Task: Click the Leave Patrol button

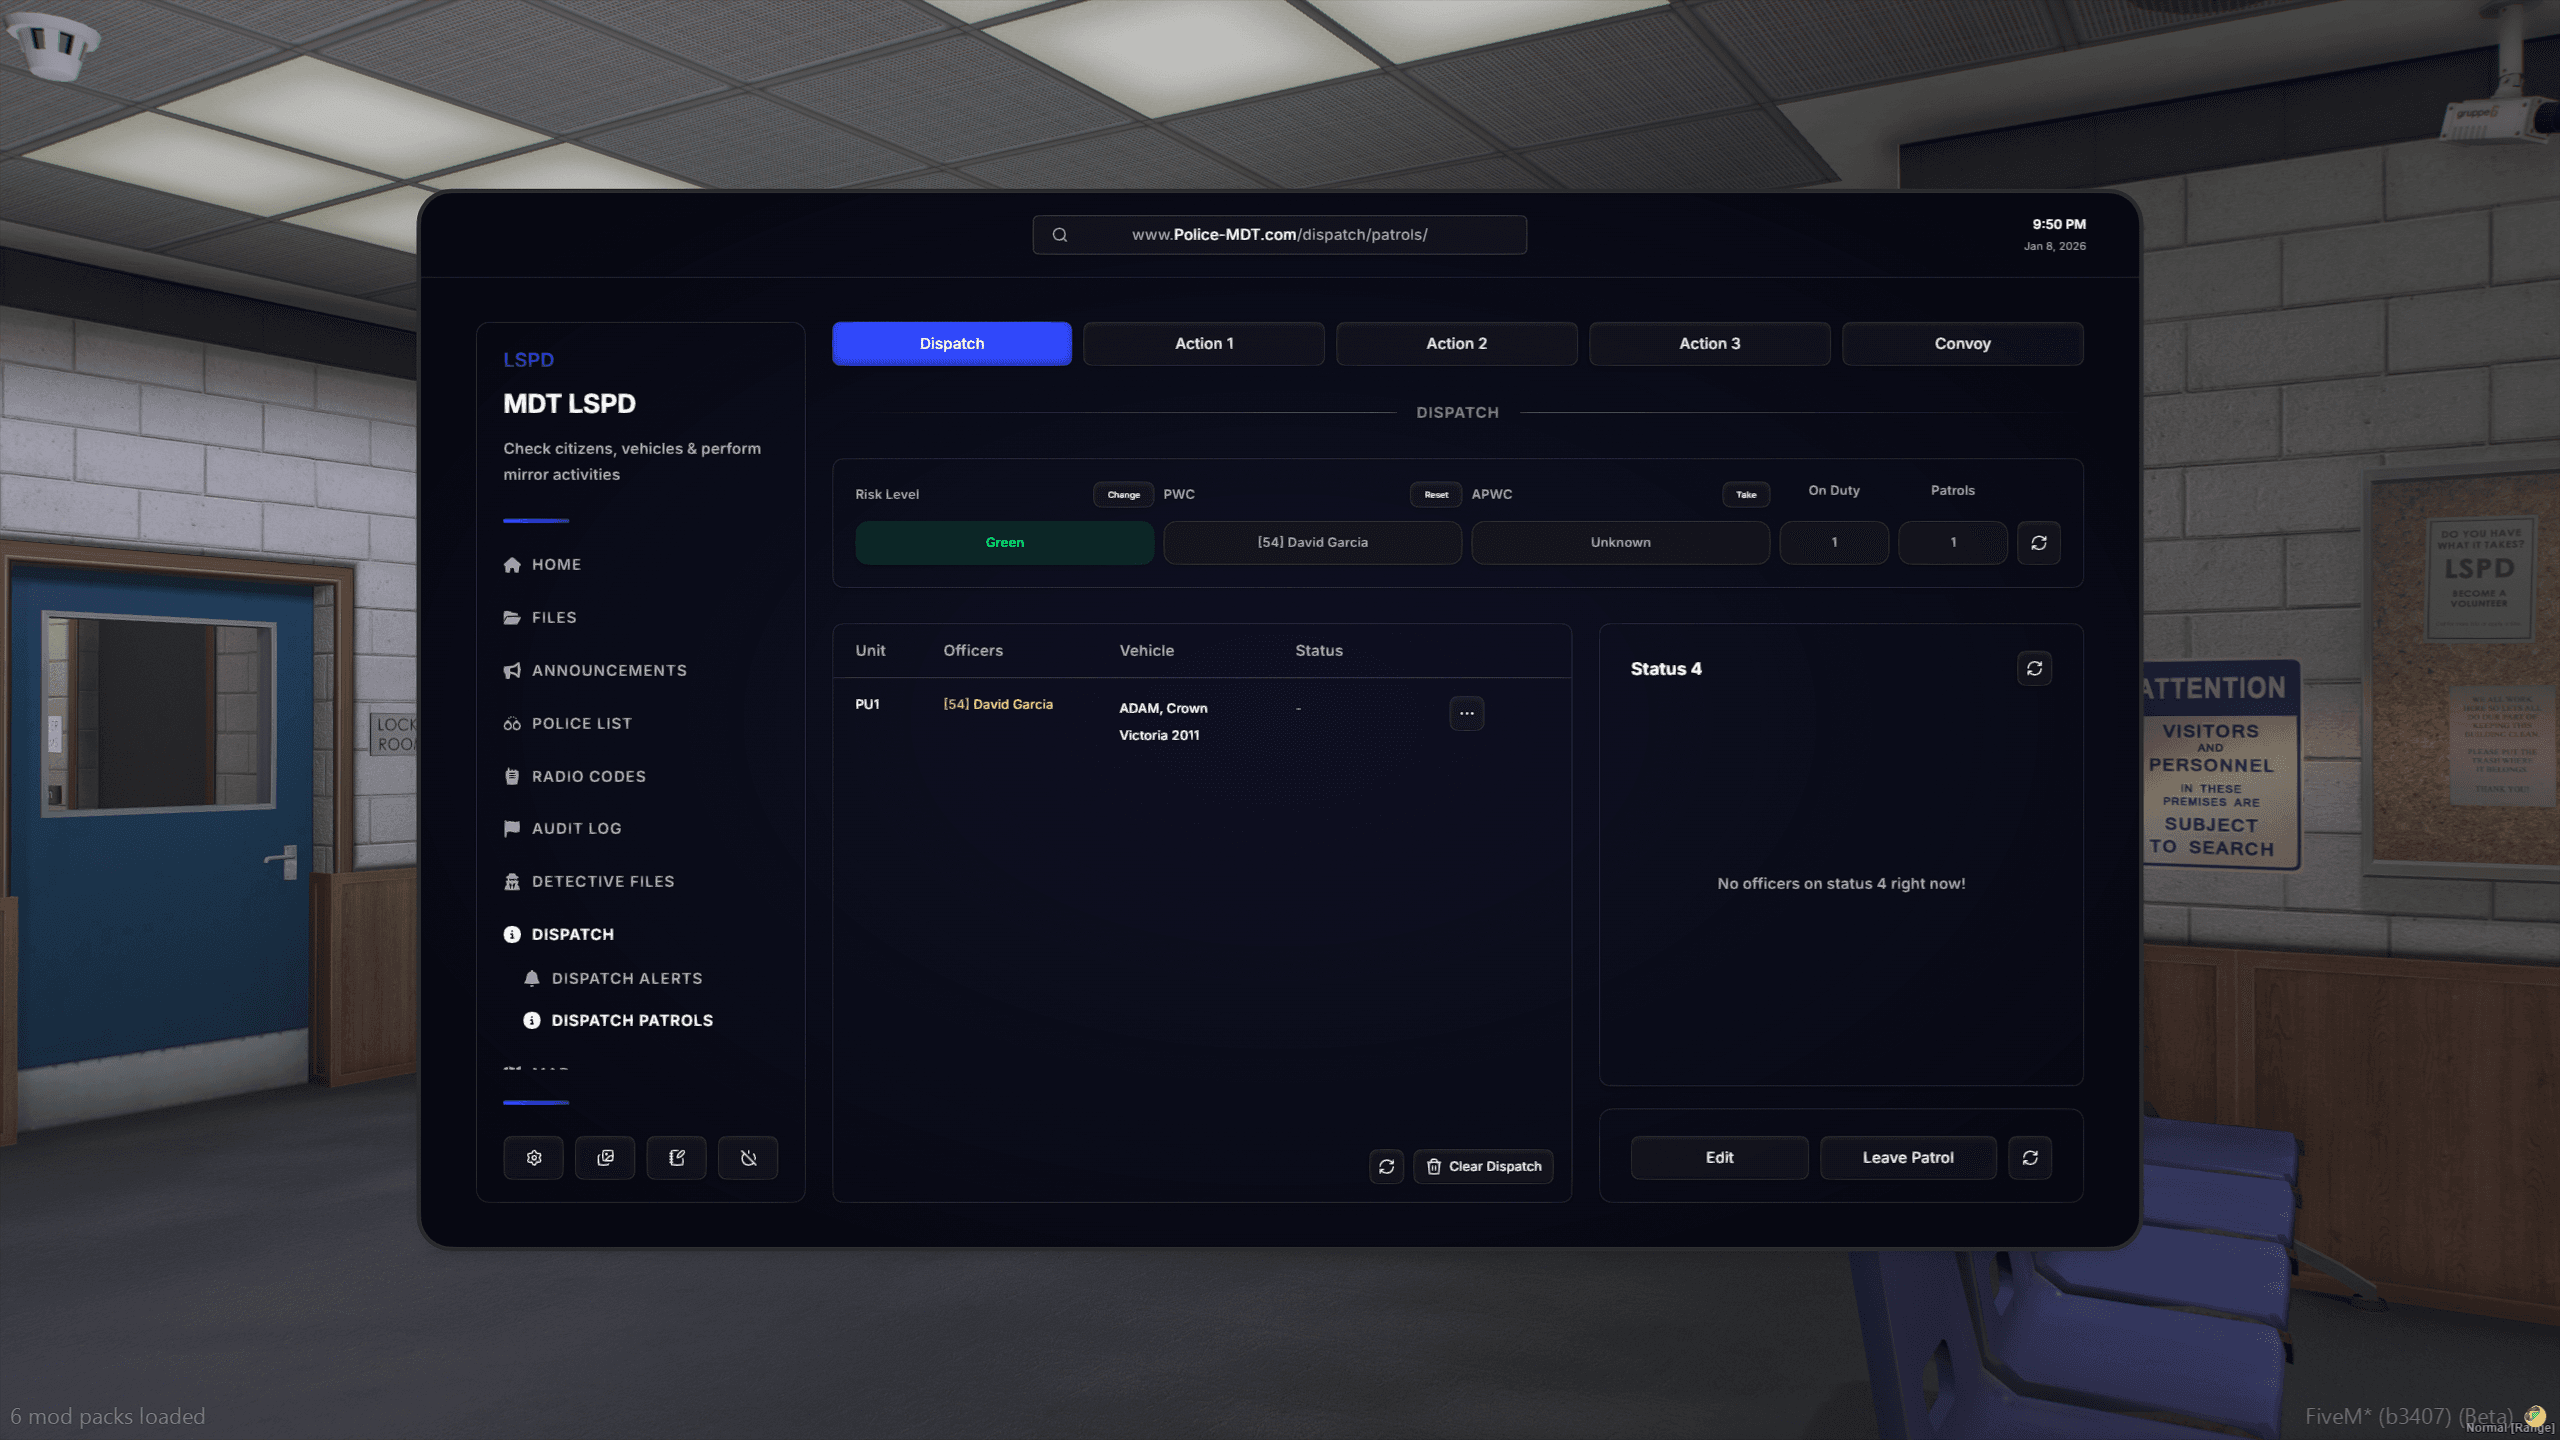Action: click(x=1908, y=1157)
